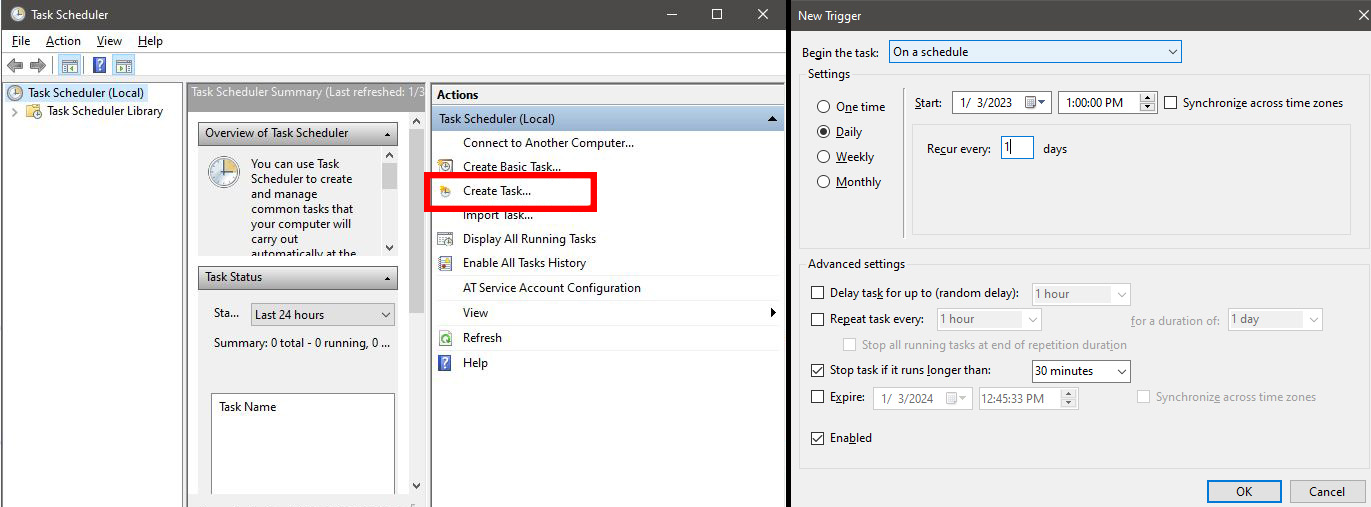The image size is (1371, 507).
Task: Click Display All Running Tasks action
Action: point(529,239)
